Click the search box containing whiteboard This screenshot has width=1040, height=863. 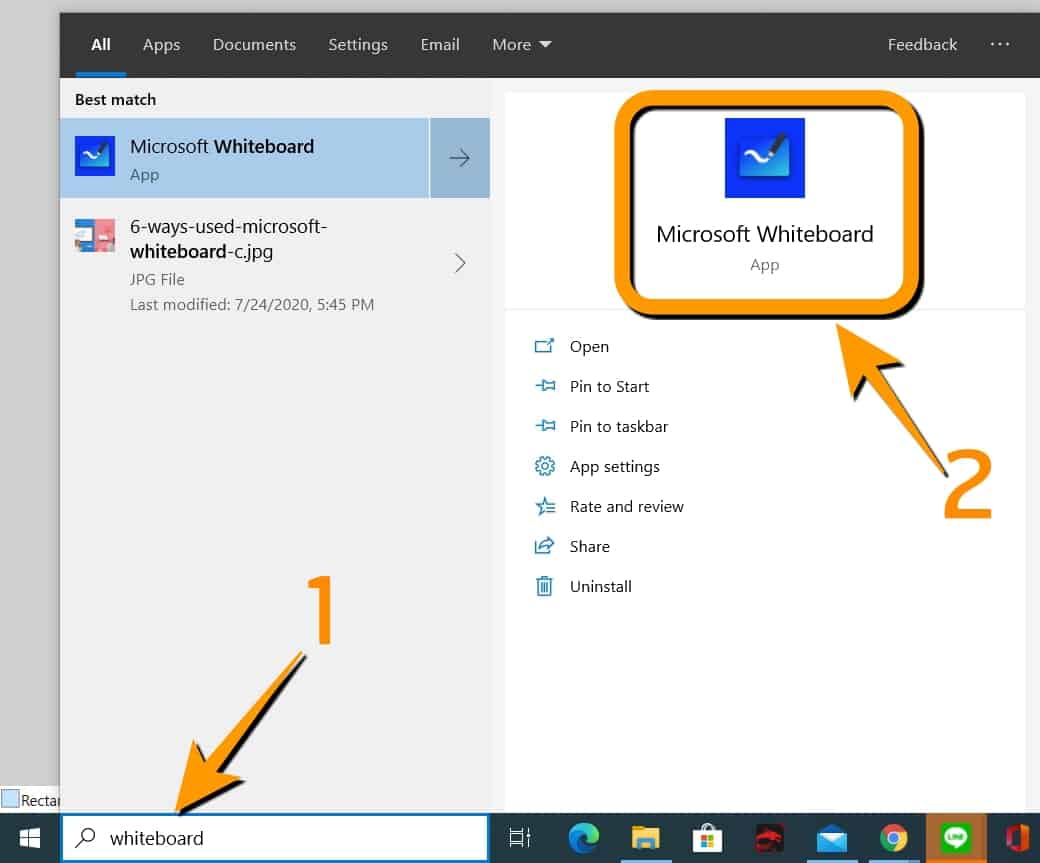click(x=290, y=838)
